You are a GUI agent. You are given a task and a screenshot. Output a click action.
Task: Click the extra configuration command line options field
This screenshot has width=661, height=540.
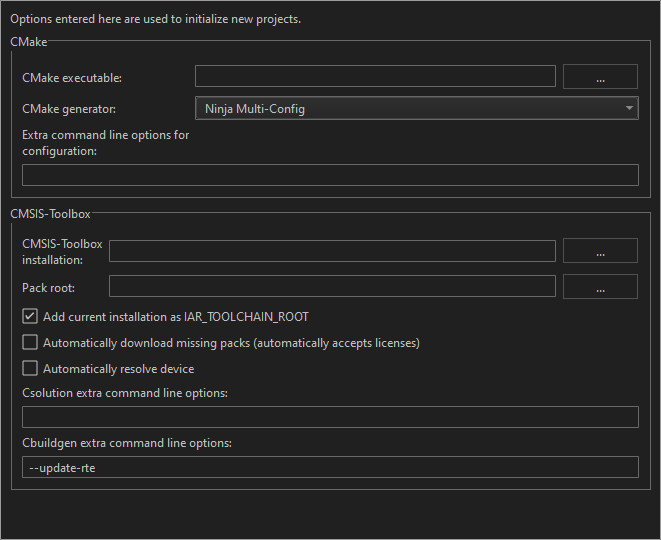(x=330, y=175)
